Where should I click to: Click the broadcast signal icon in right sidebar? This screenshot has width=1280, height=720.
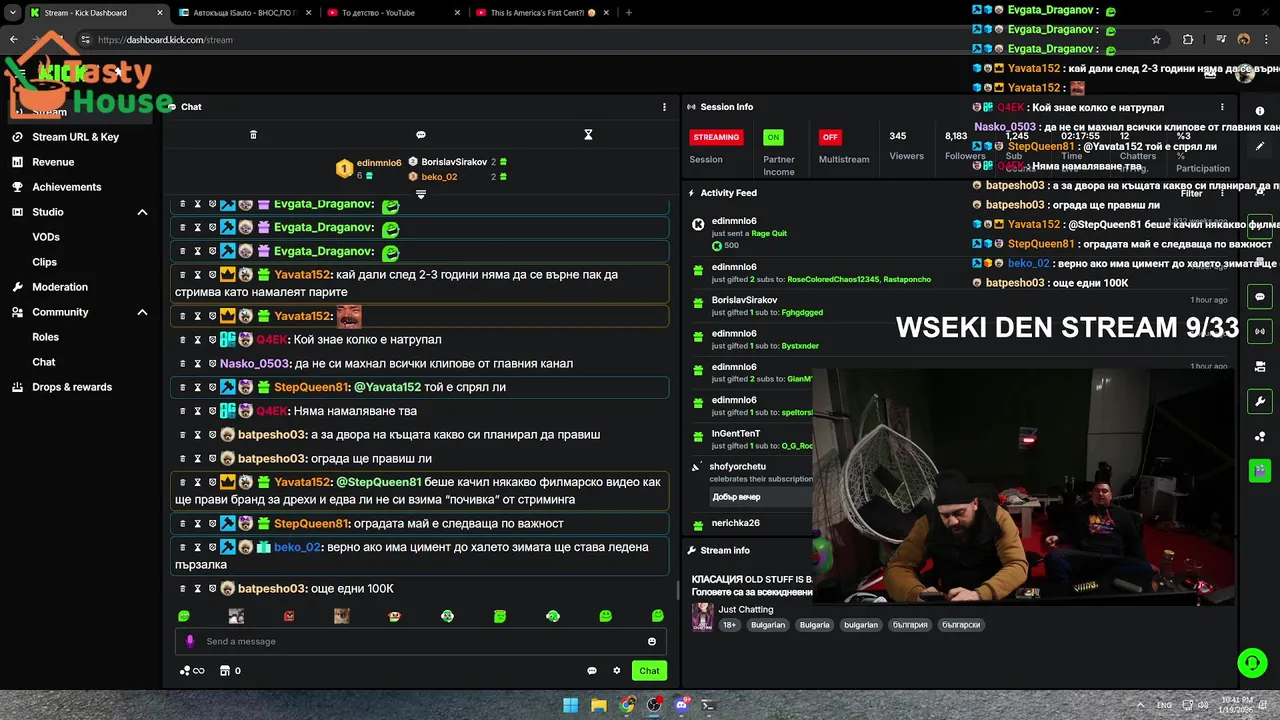[x=1260, y=331]
